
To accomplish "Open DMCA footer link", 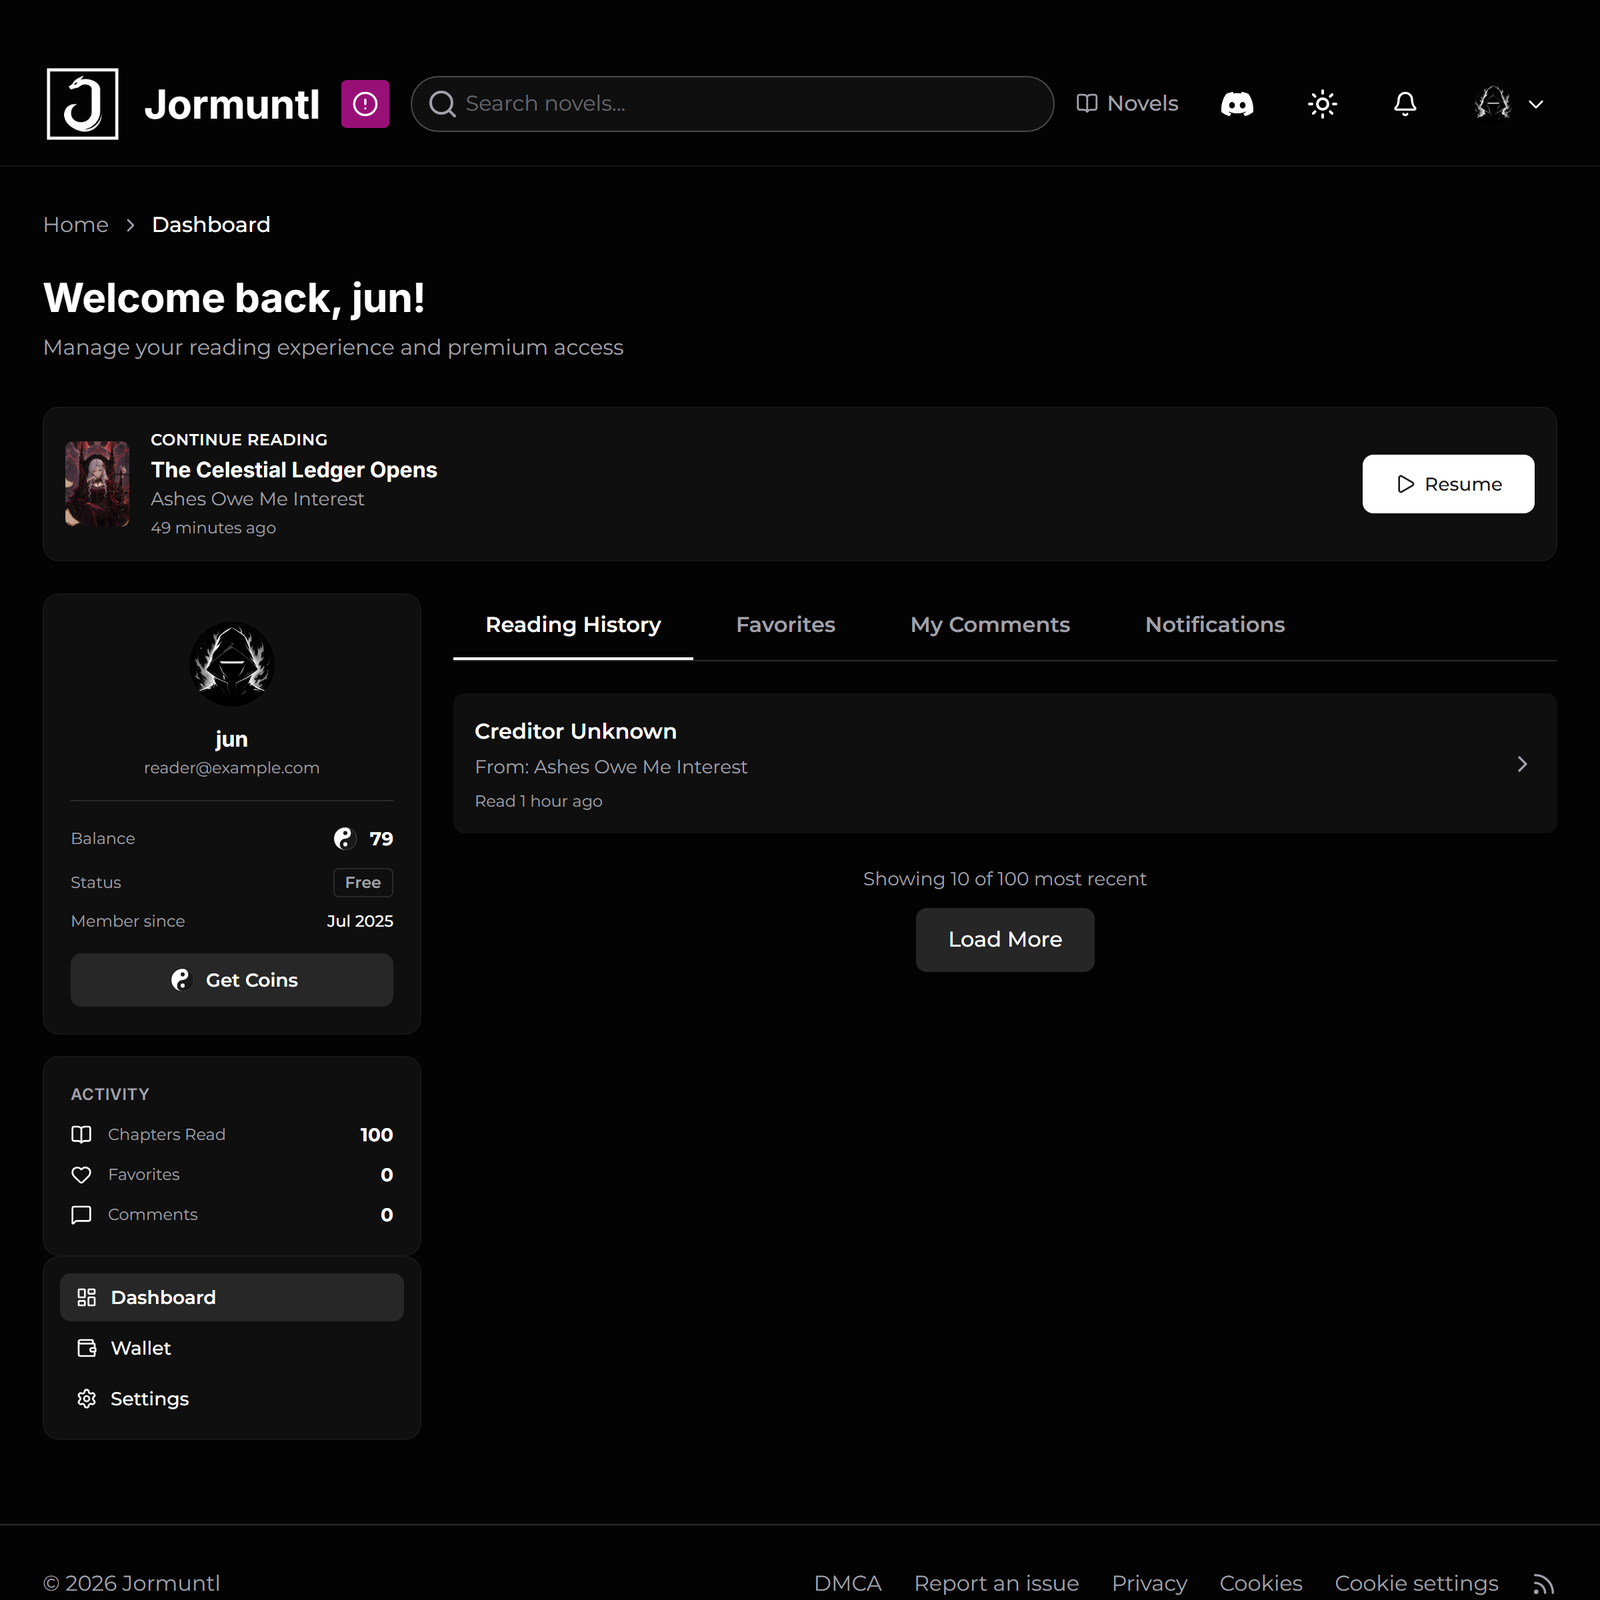I will click(x=848, y=1584).
